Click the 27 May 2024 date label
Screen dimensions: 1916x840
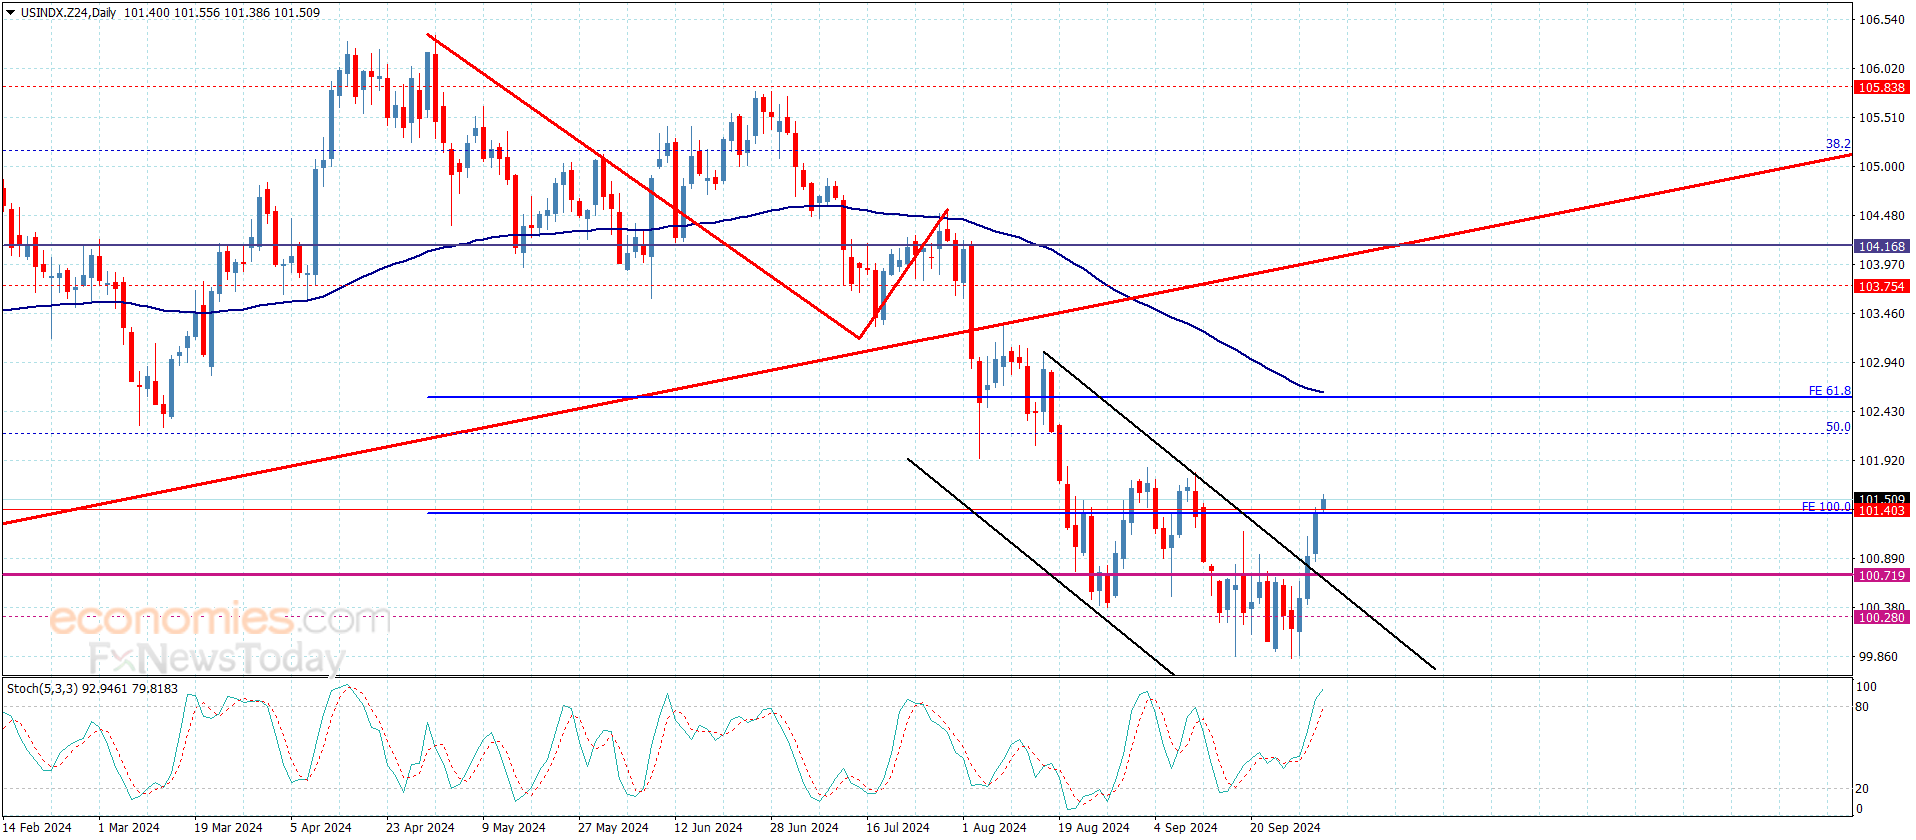tap(613, 827)
